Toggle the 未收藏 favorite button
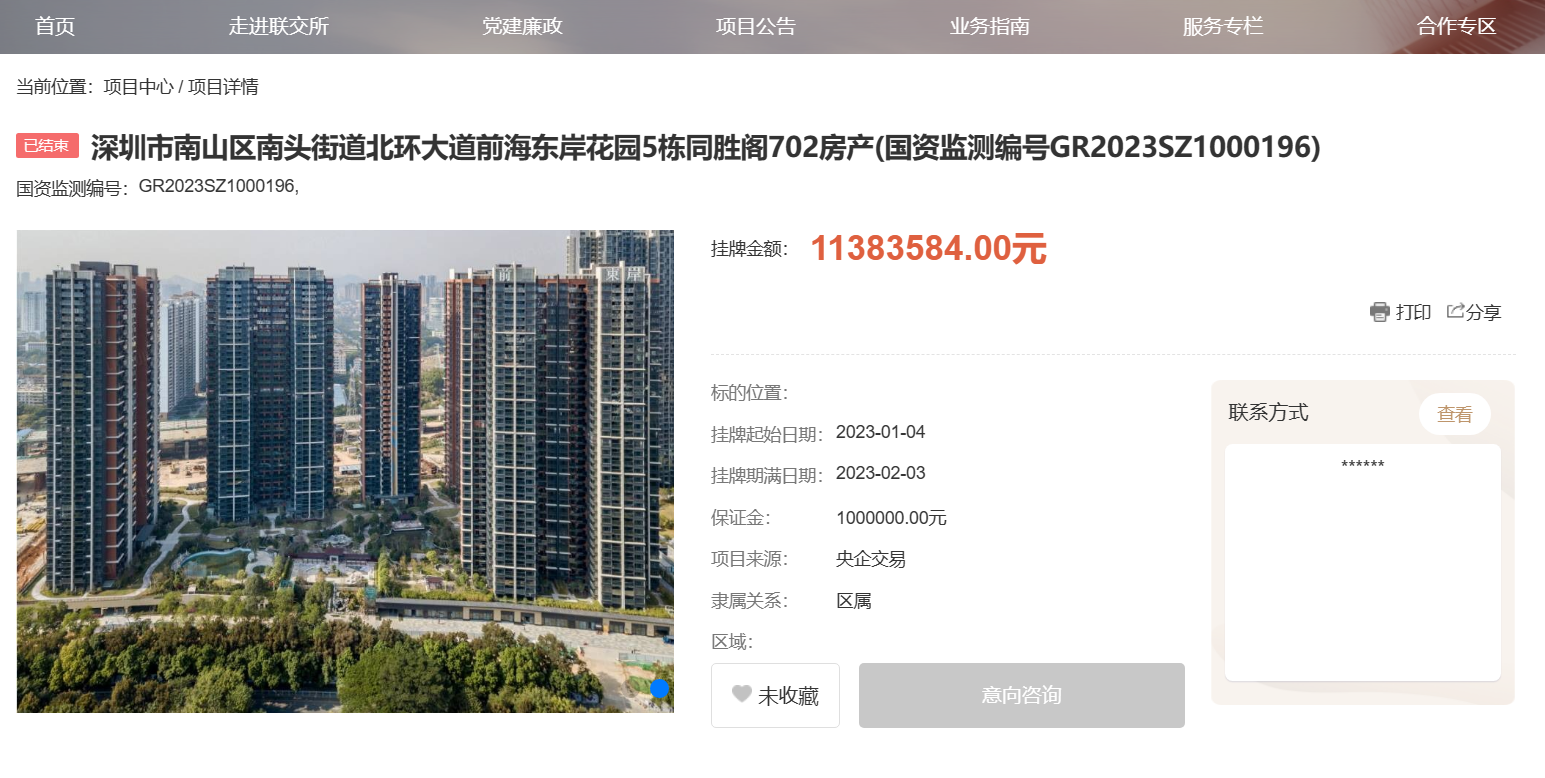The height and width of the screenshot is (778, 1545). coord(775,695)
